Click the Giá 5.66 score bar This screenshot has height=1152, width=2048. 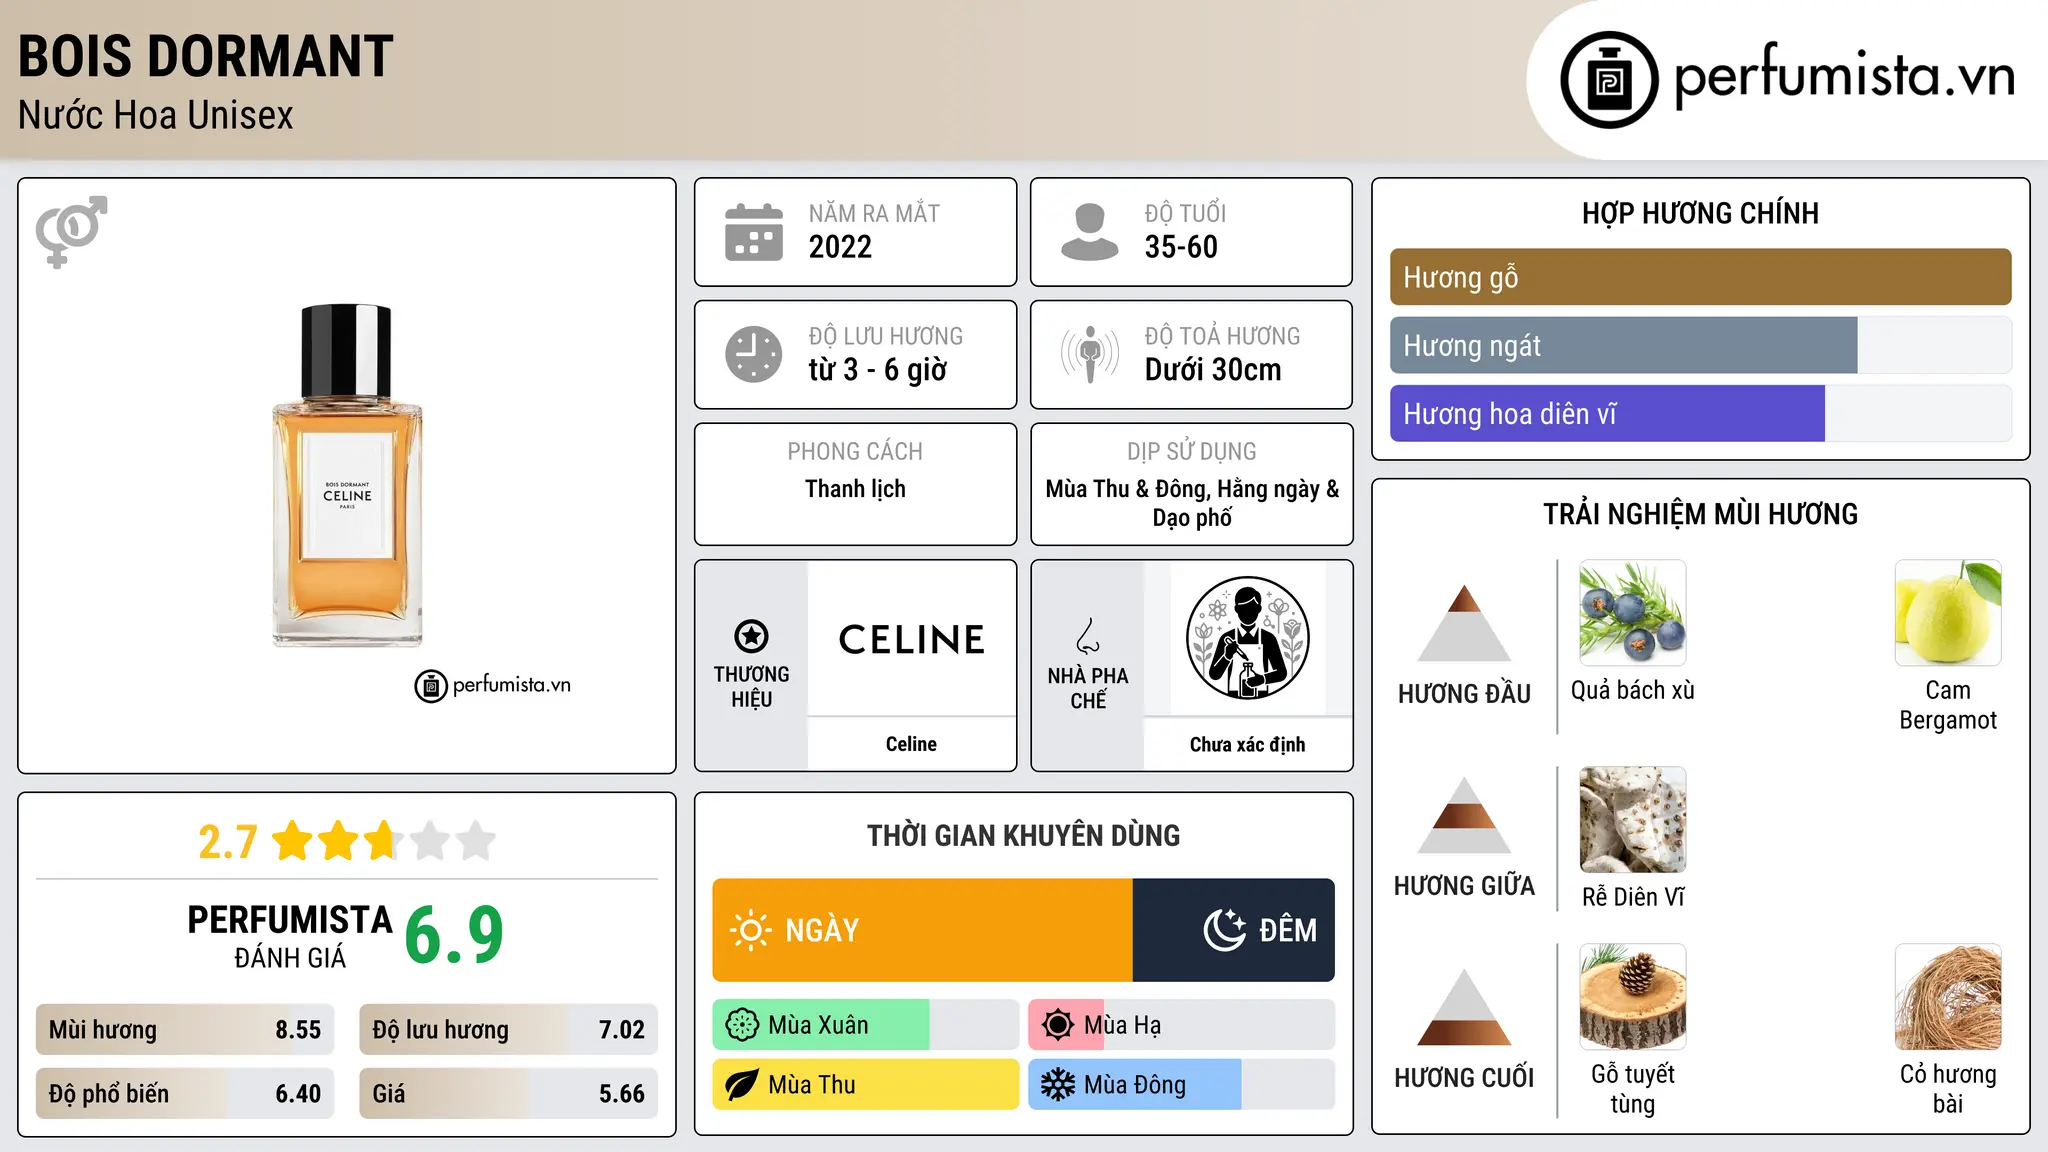click(x=508, y=1094)
